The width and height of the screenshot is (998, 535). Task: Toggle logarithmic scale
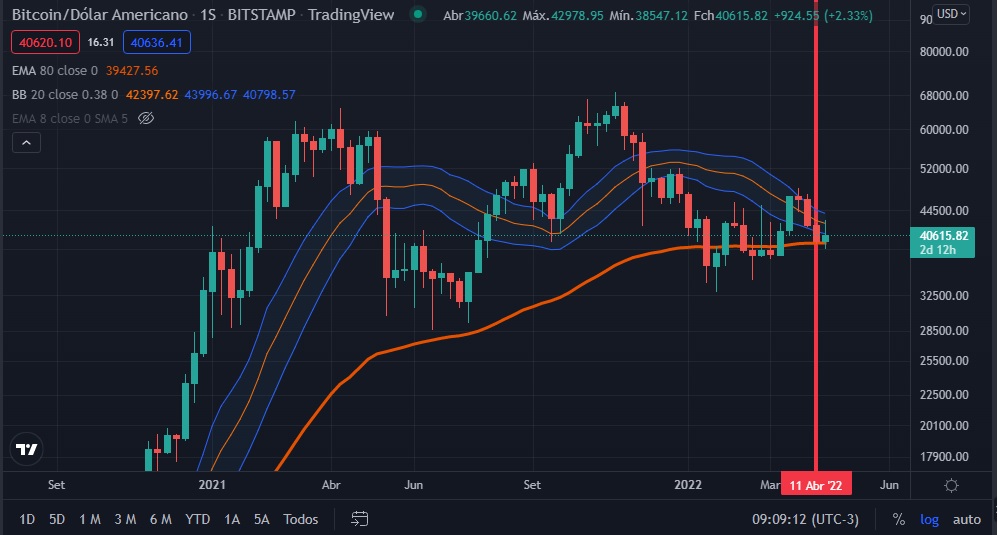pos(929,519)
